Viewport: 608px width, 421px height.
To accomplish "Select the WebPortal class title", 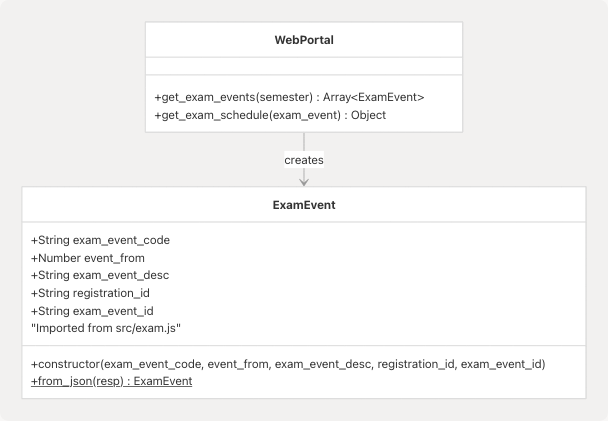I will (304, 40).
